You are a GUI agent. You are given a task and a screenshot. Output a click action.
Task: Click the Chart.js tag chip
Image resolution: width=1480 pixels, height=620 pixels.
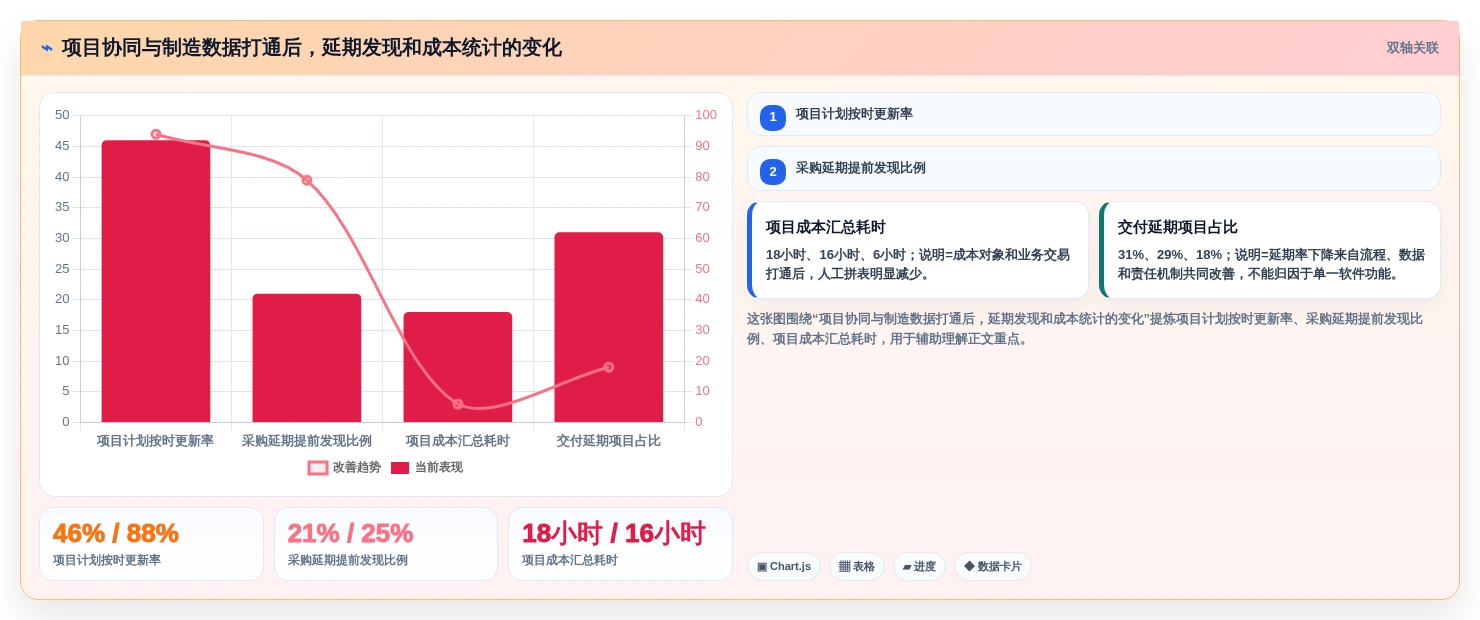[x=784, y=566]
